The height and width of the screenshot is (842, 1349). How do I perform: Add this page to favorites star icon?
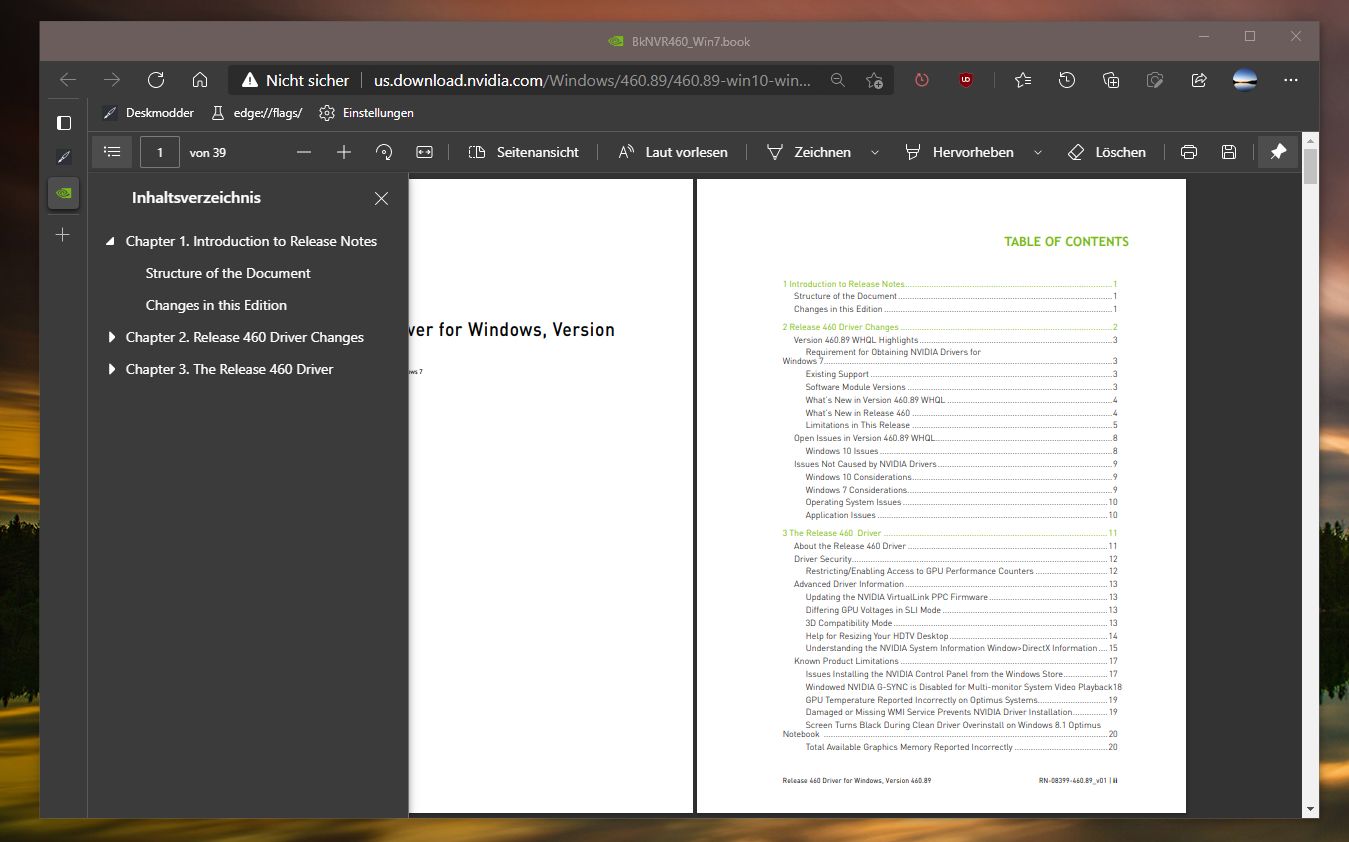874,80
